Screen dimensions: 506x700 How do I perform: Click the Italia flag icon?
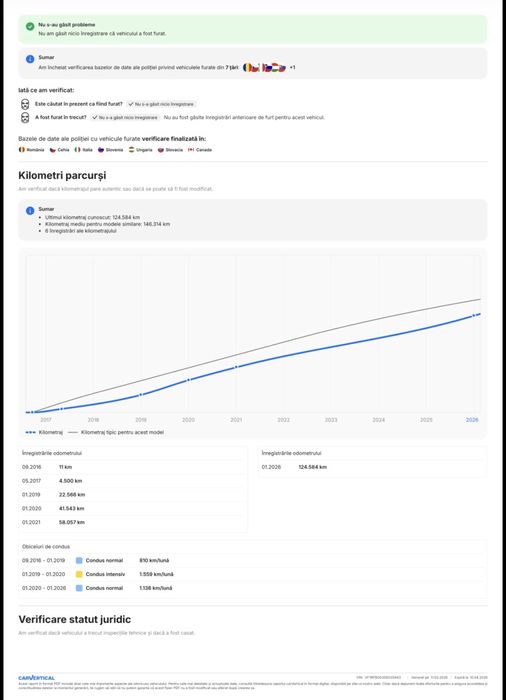[77, 150]
